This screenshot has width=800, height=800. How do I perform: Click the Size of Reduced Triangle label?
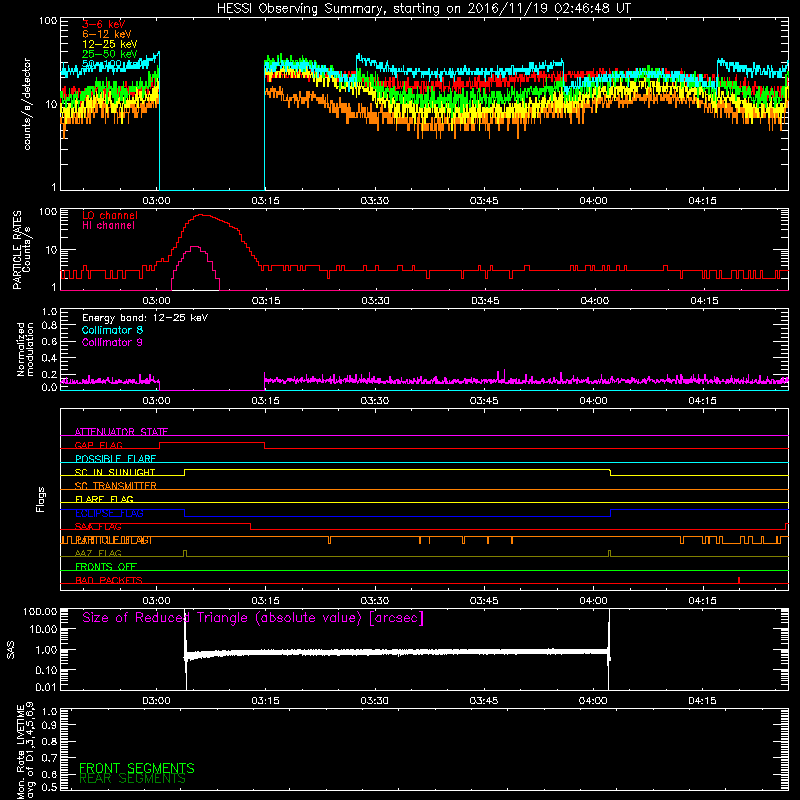[x=253, y=618]
